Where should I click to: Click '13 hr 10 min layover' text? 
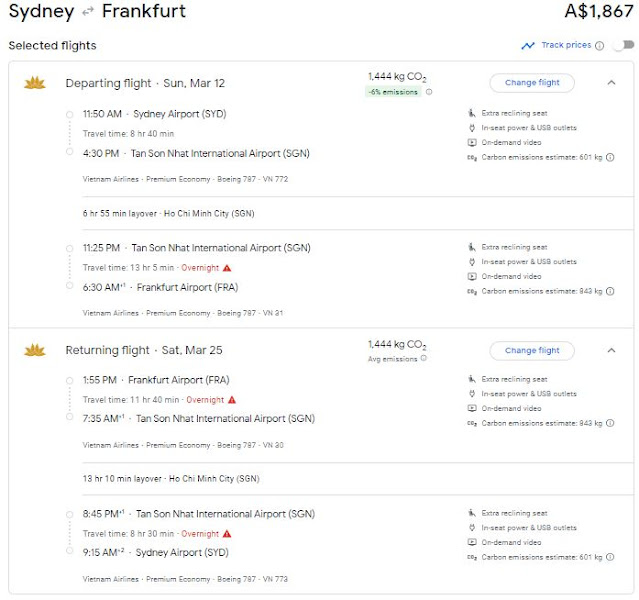point(122,479)
